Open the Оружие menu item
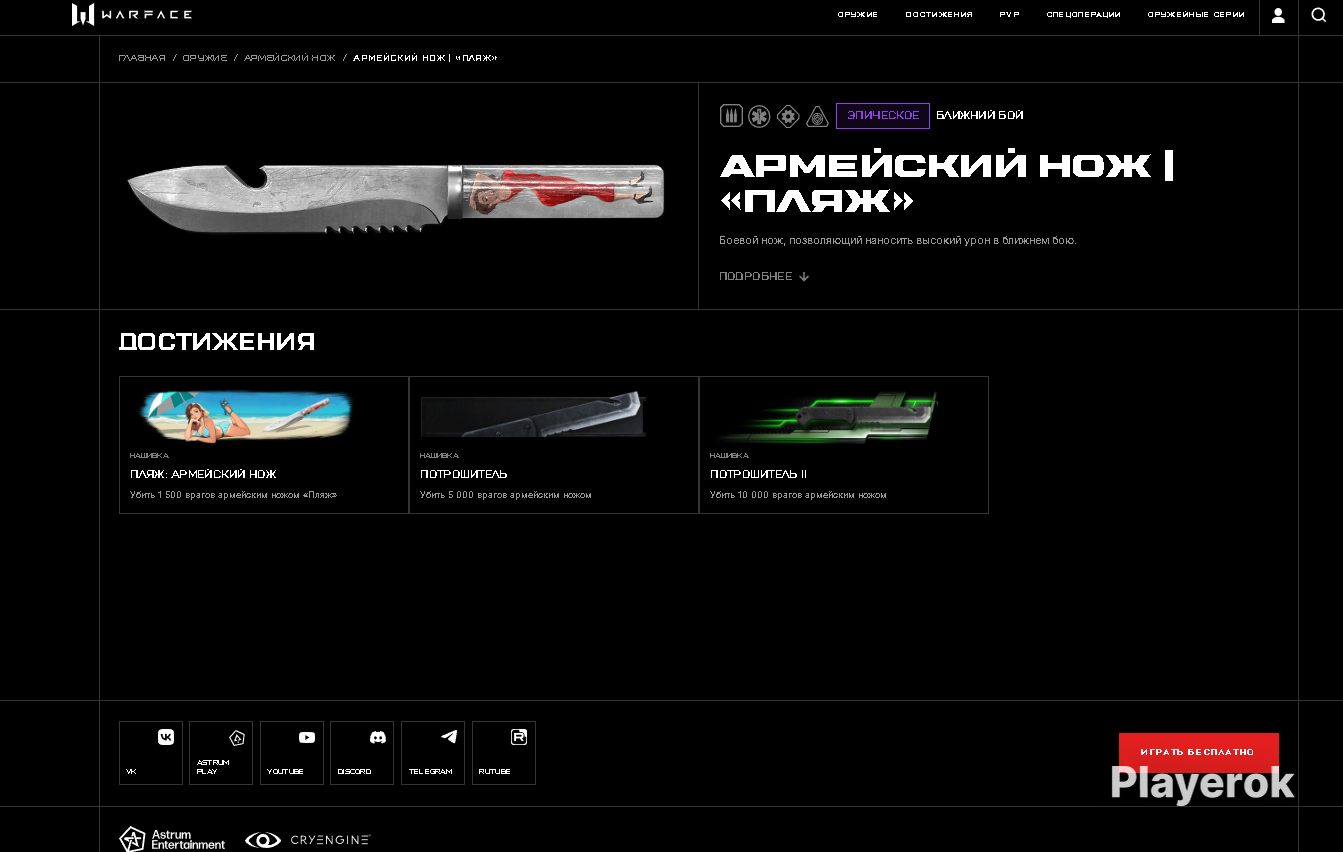 (858, 15)
